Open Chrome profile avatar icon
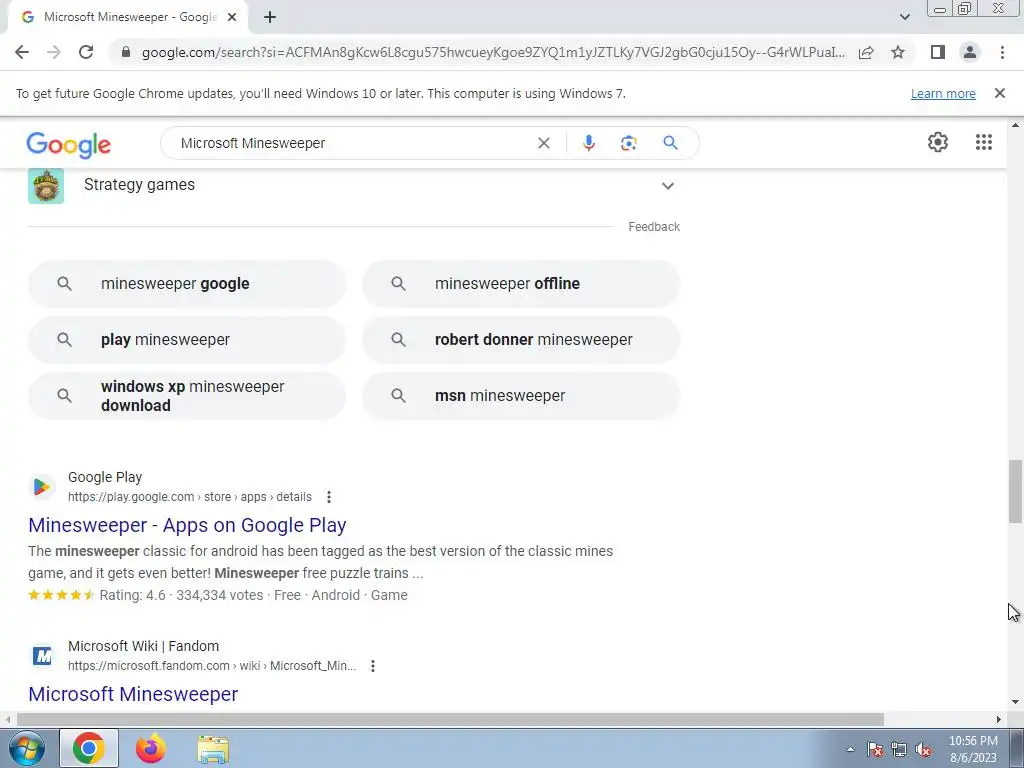1024x768 pixels. click(x=970, y=52)
